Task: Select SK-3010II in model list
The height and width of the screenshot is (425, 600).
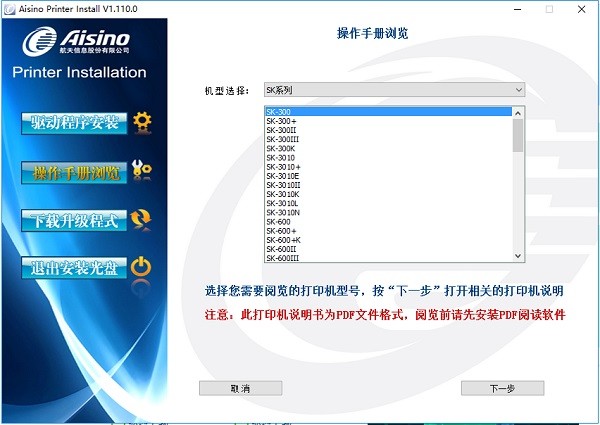Action: pyautogui.click(x=388, y=185)
